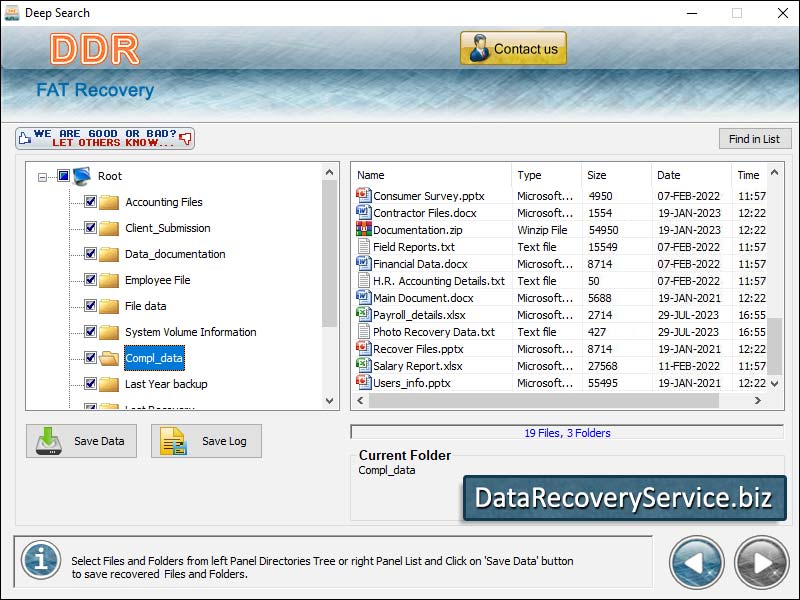Uncheck the Accounting Files checkbox

click(x=88, y=202)
